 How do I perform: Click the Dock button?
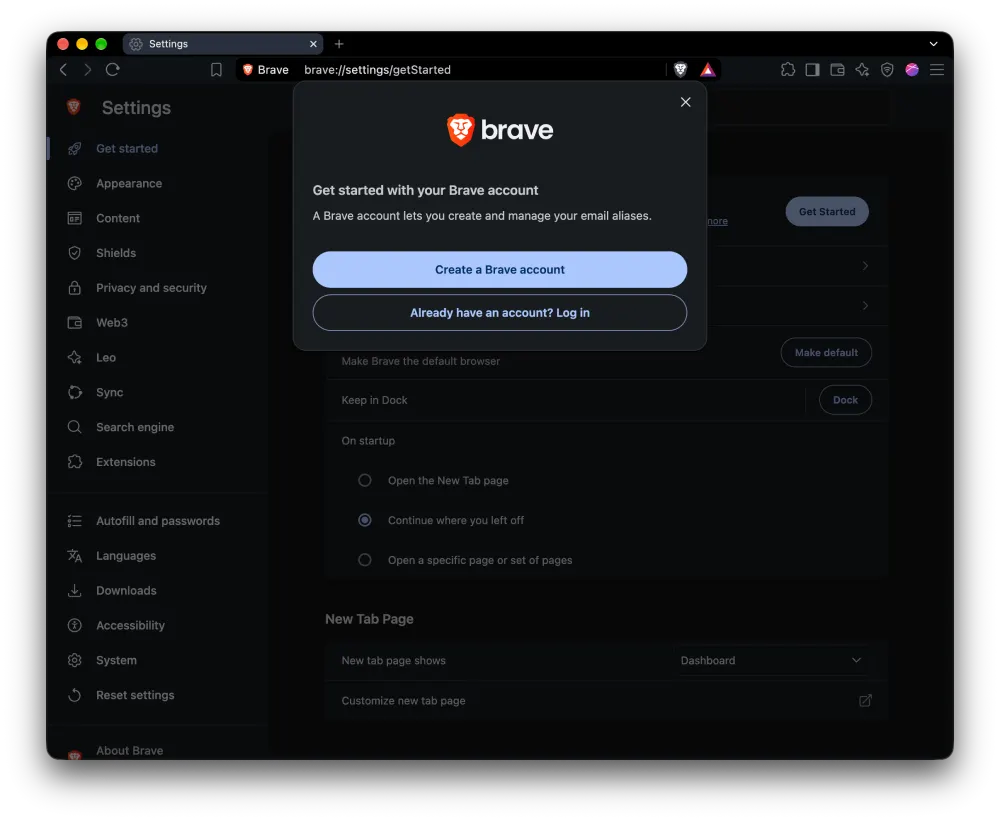click(845, 400)
